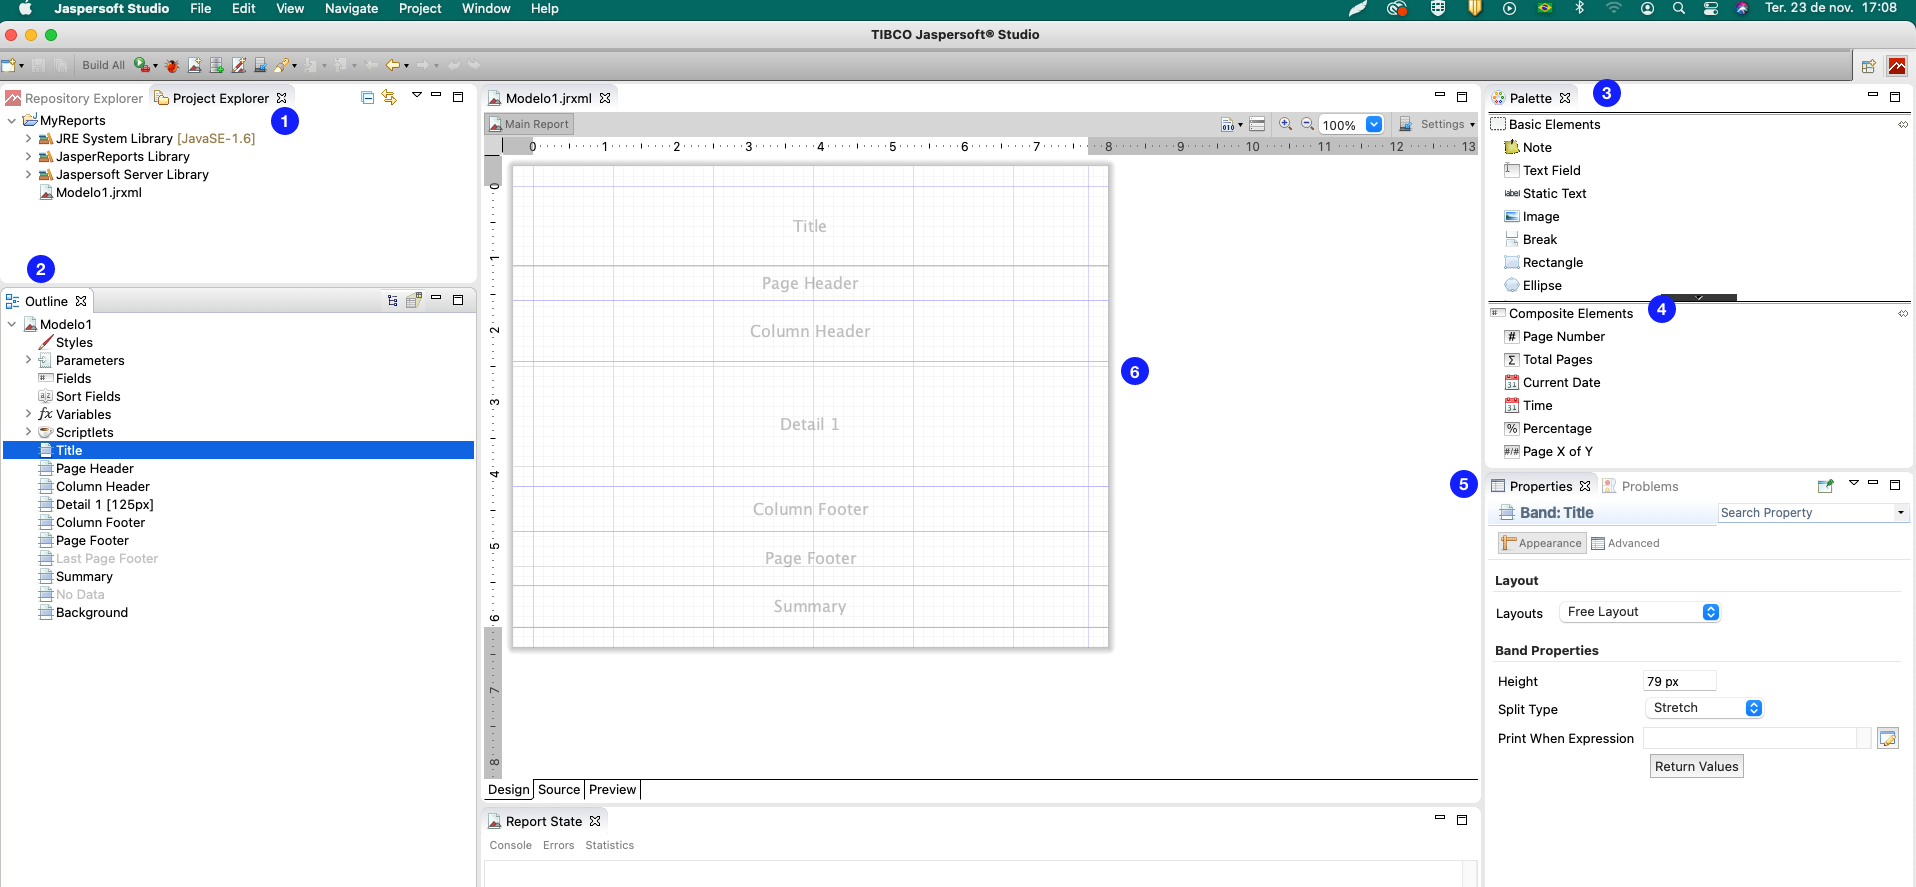Viewport: 1916px width, 887px height.
Task: Expand Variables node in Outline
Action: click(28, 414)
